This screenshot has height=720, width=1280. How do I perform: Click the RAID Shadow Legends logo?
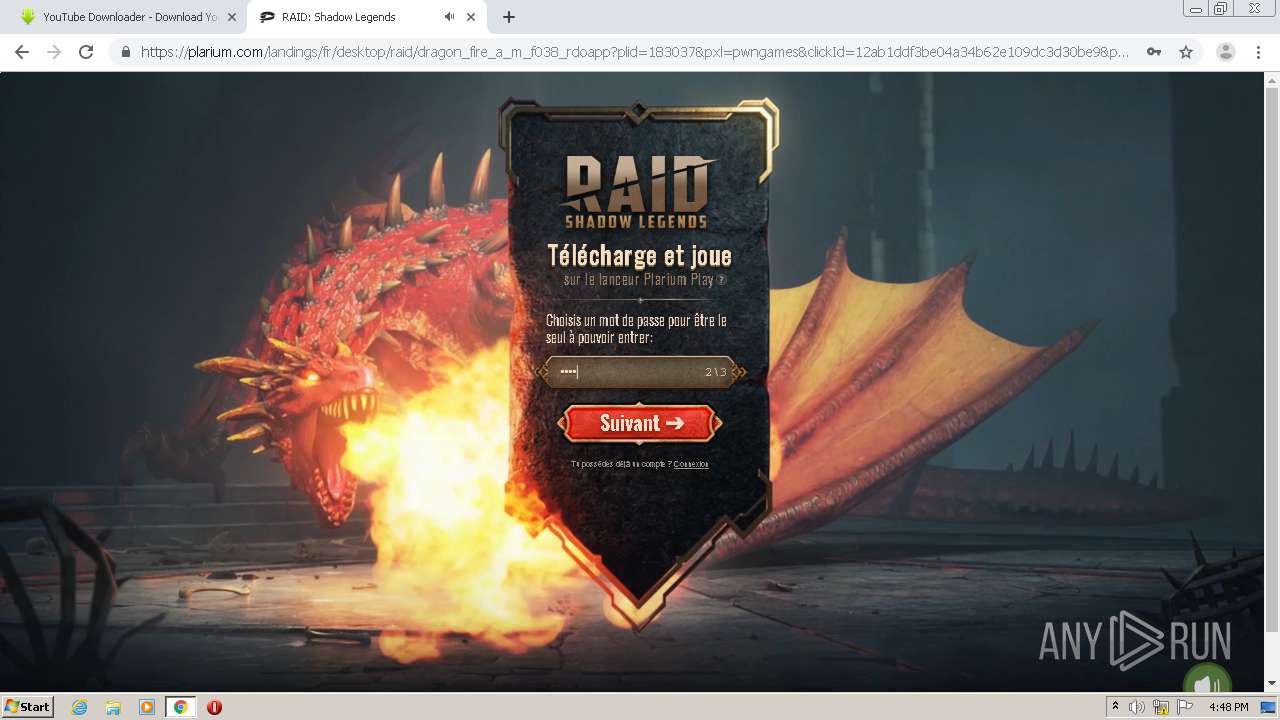[x=637, y=191]
